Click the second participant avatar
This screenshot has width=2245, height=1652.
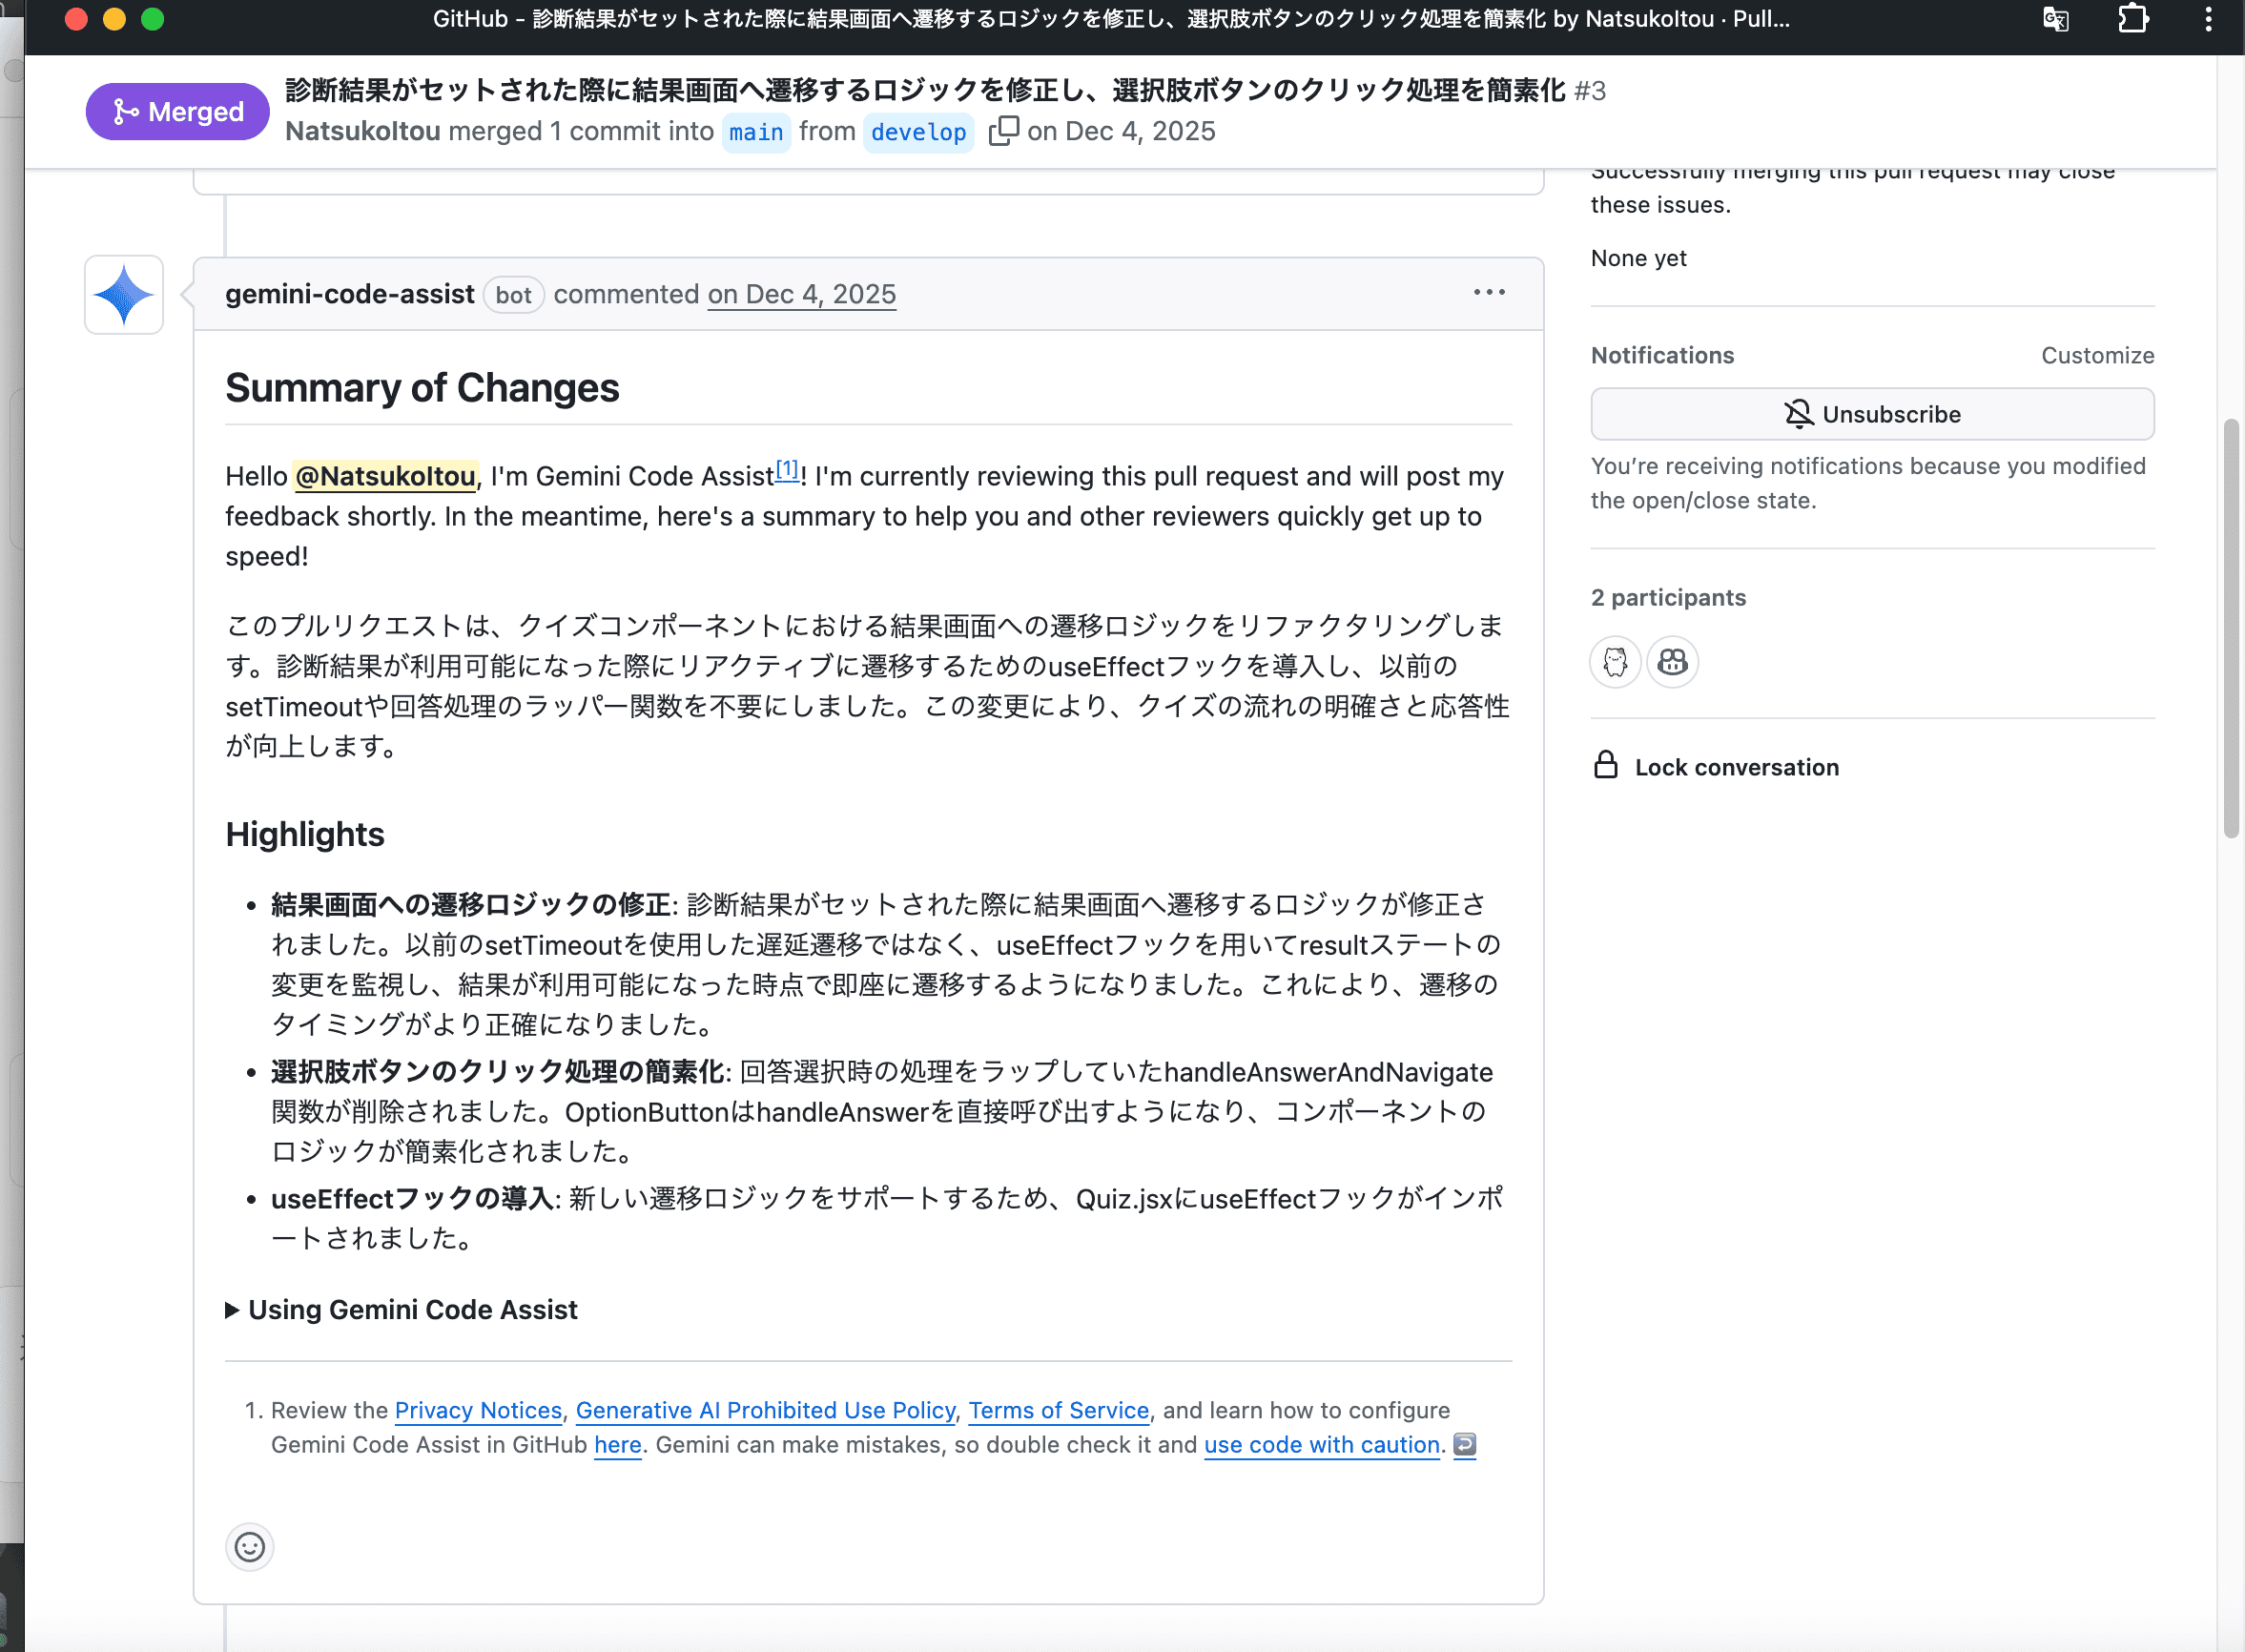click(x=1671, y=662)
